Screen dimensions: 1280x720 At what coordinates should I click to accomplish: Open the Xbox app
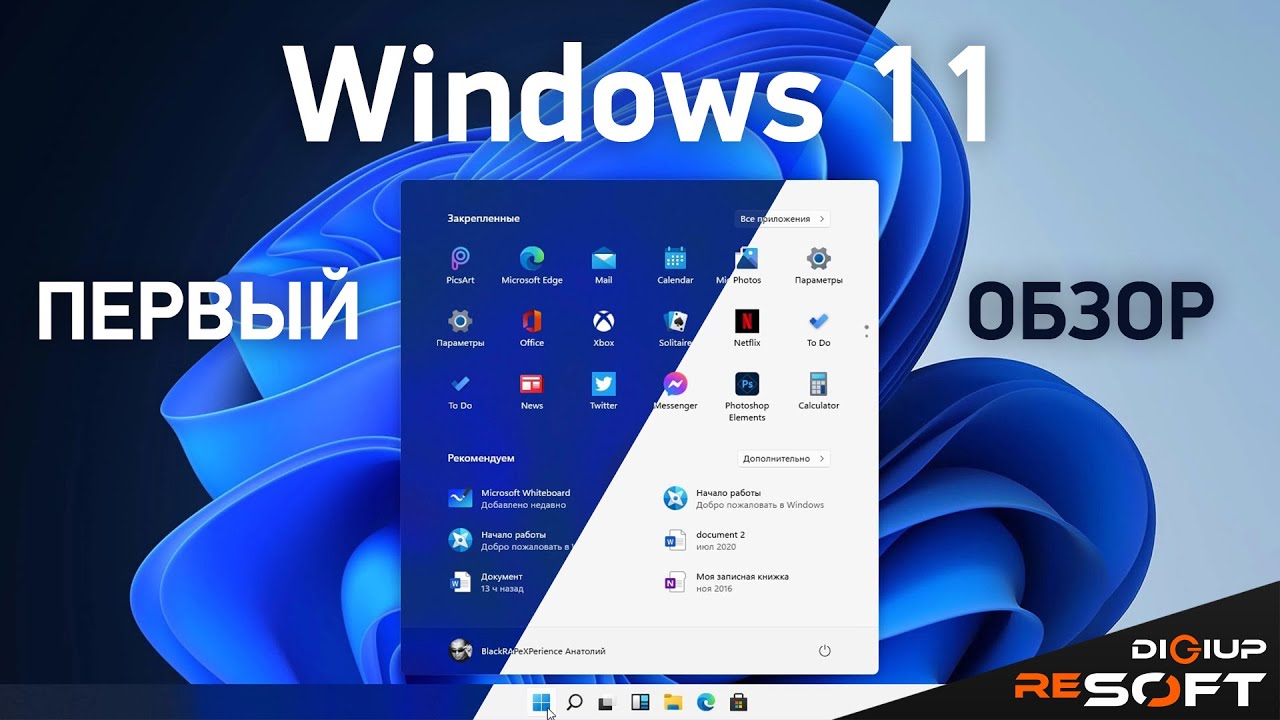pos(603,328)
